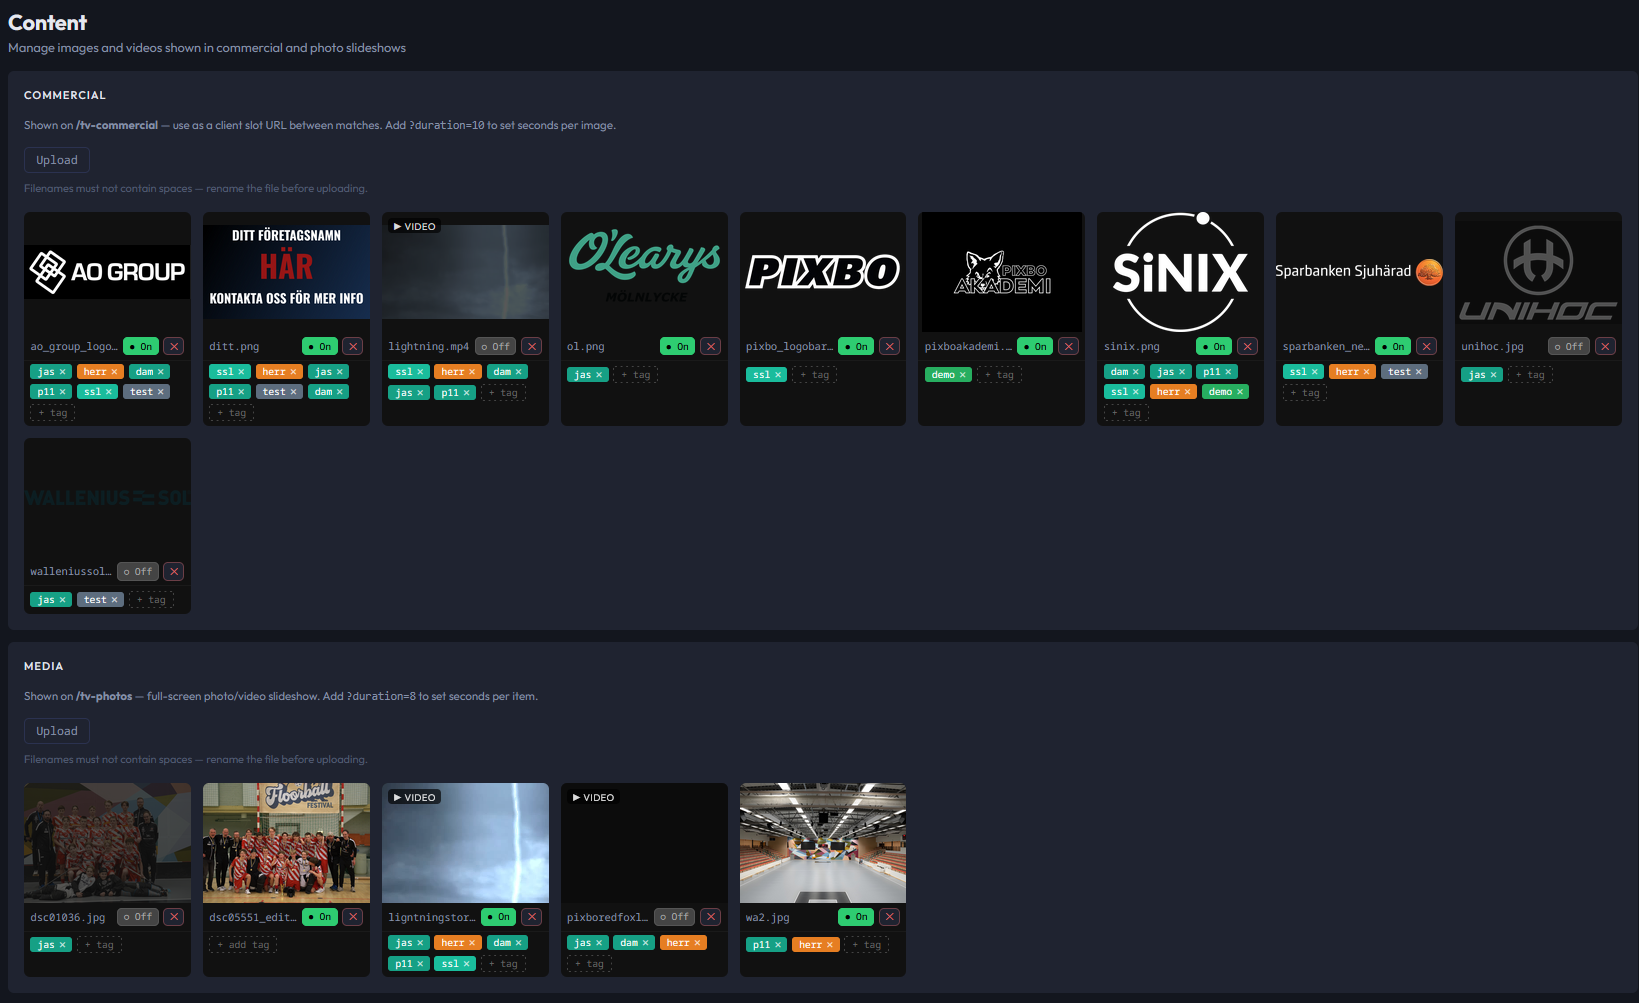Open Pixbo logo thumbnail

pos(823,272)
